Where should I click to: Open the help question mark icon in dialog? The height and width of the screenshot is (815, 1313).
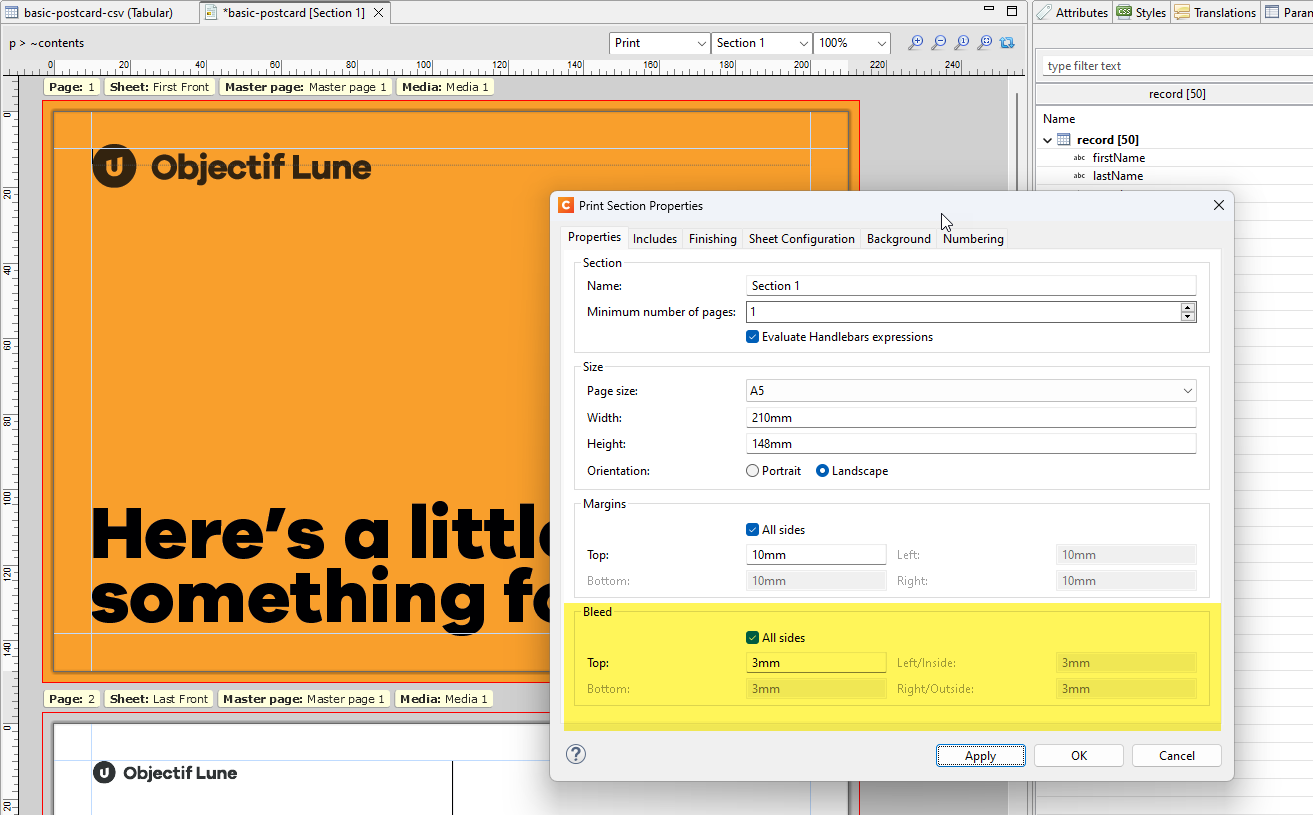[x=576, y=755]
